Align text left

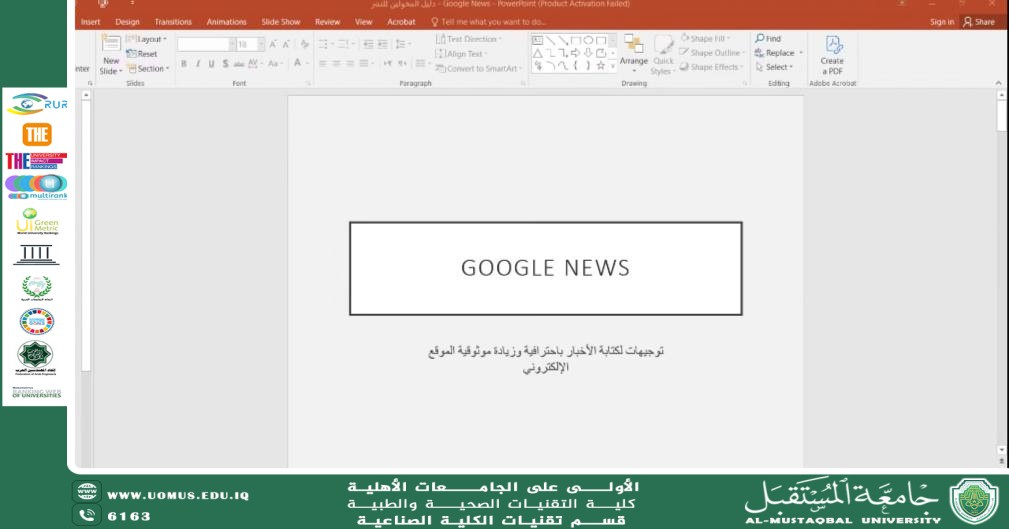(322, 64)
